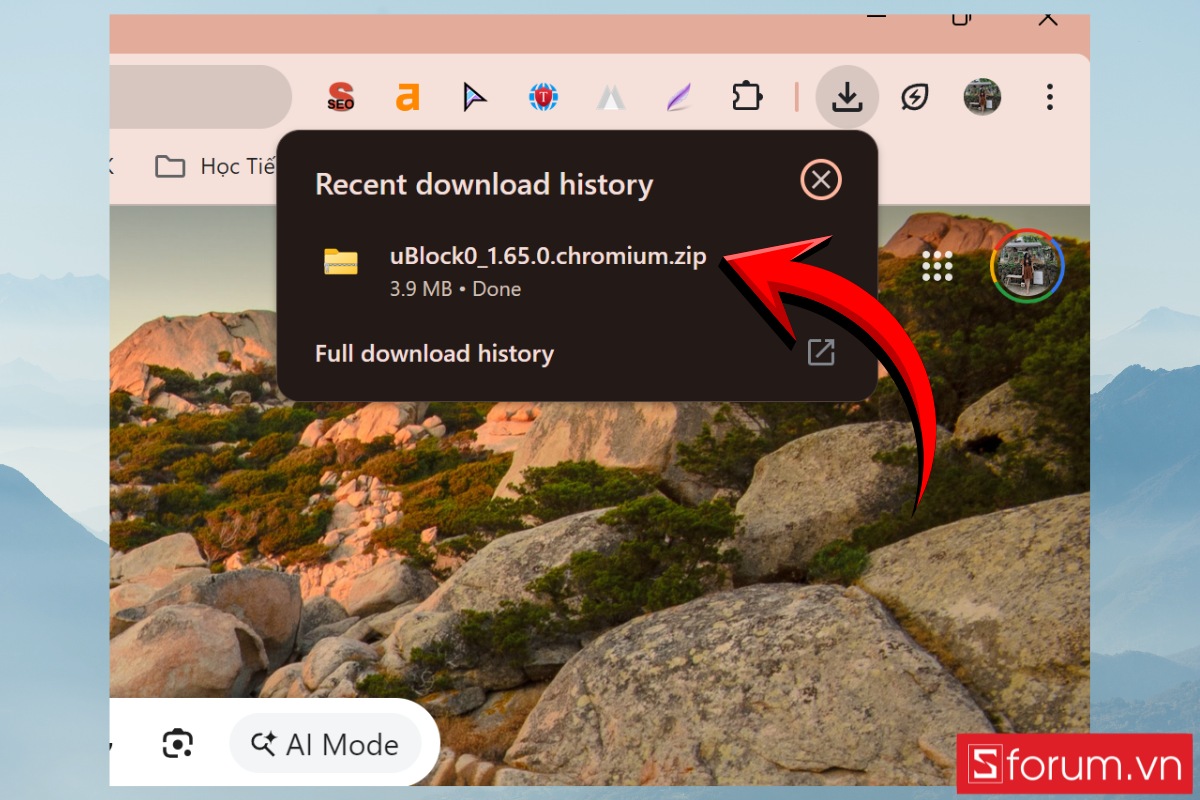This screenshot has width=1200, height=800.
Task: Open Google Lens camera icon in search bar
Action: pyautogui.click(x=178, y=744)
